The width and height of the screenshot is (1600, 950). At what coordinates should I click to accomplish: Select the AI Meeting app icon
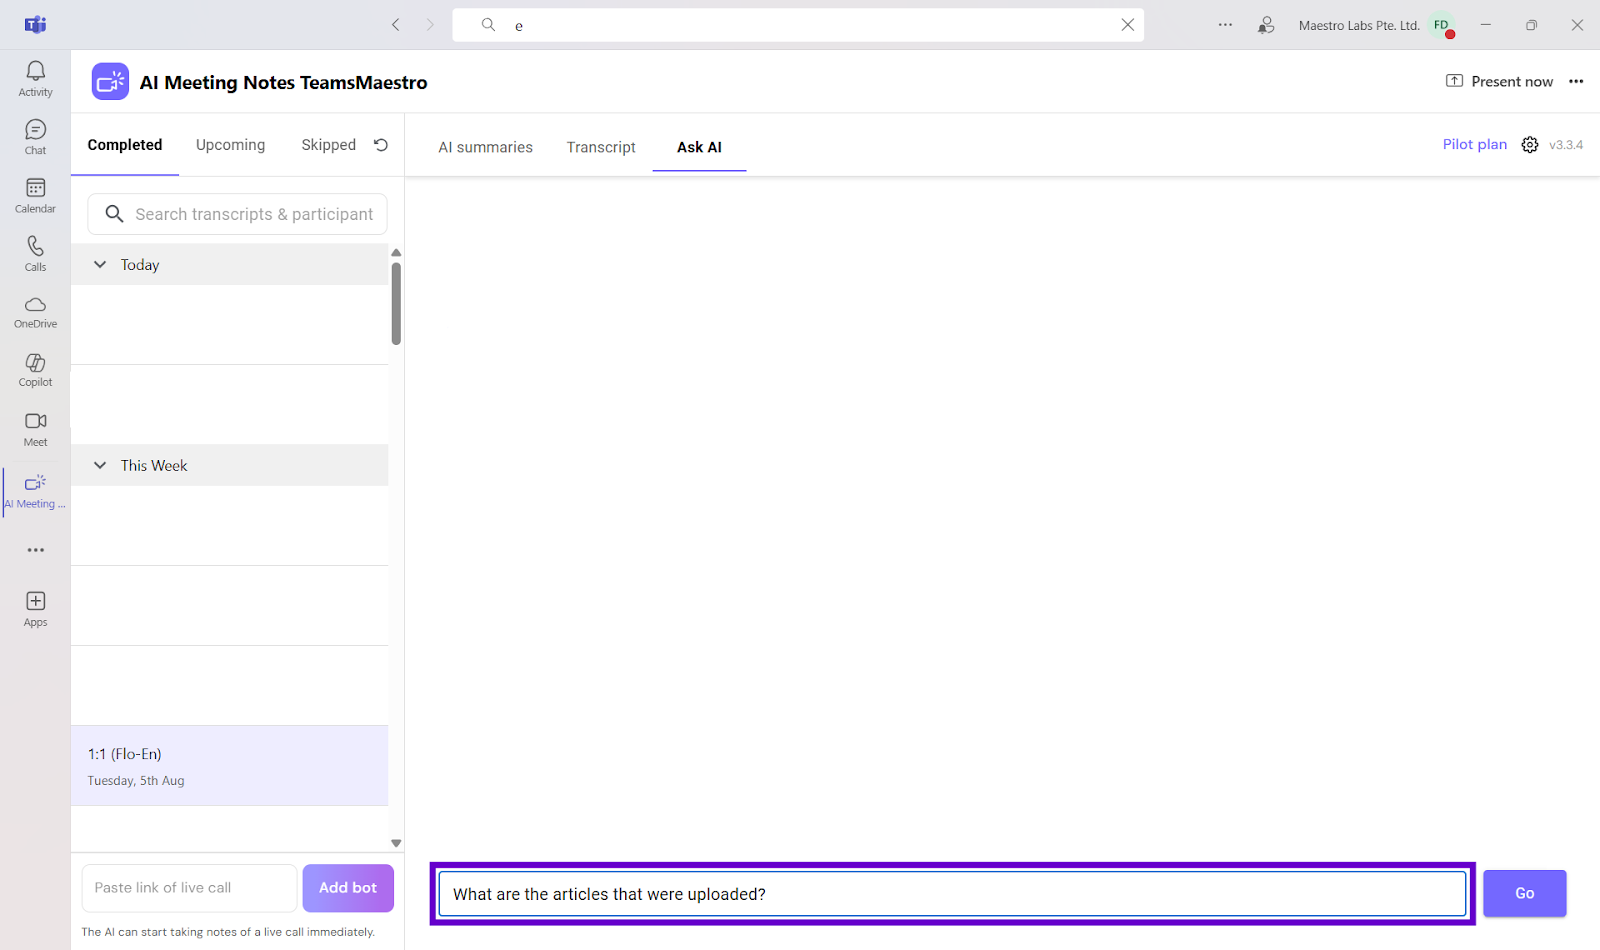35,491
